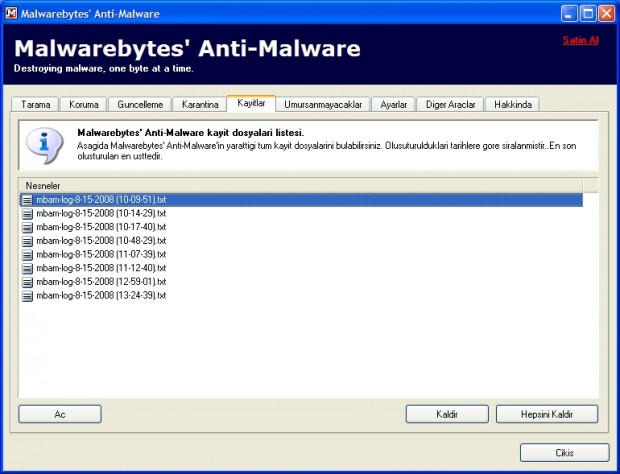Click file icon of mbam-log-8-15-2008 (12-59-01).txt
This screenshot has width=620, height=474.
coord(27,282)
